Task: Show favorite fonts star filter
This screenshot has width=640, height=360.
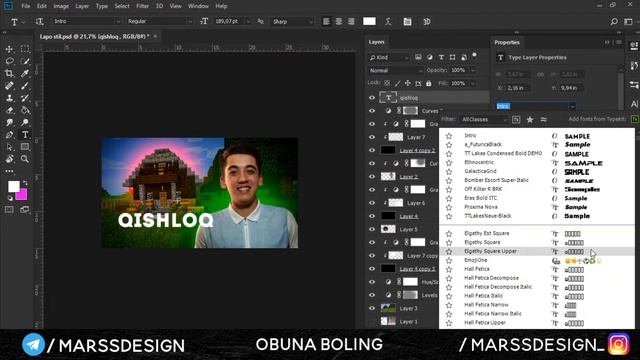Action: pos(530,120)
